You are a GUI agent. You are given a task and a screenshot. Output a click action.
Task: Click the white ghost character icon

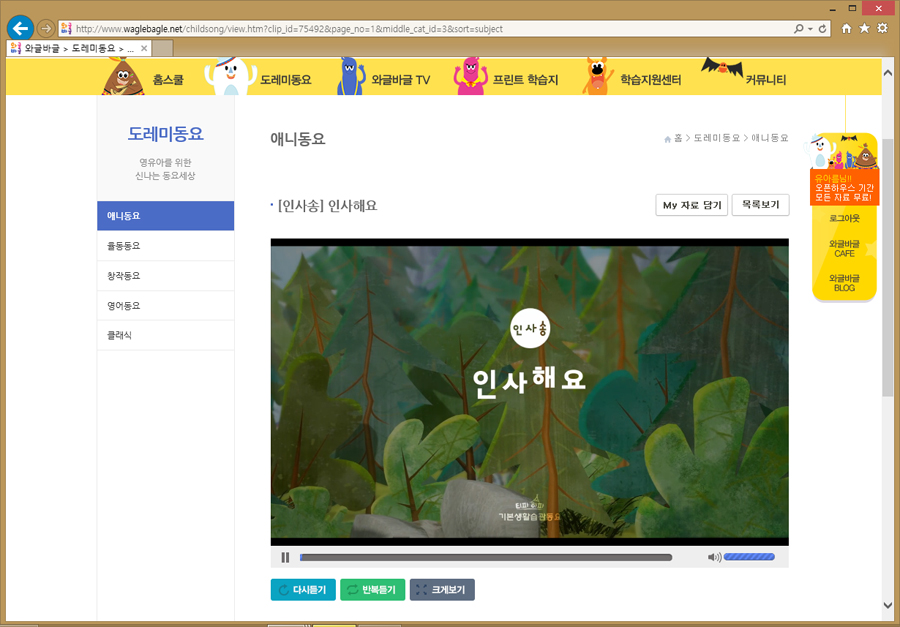(231, 76)
